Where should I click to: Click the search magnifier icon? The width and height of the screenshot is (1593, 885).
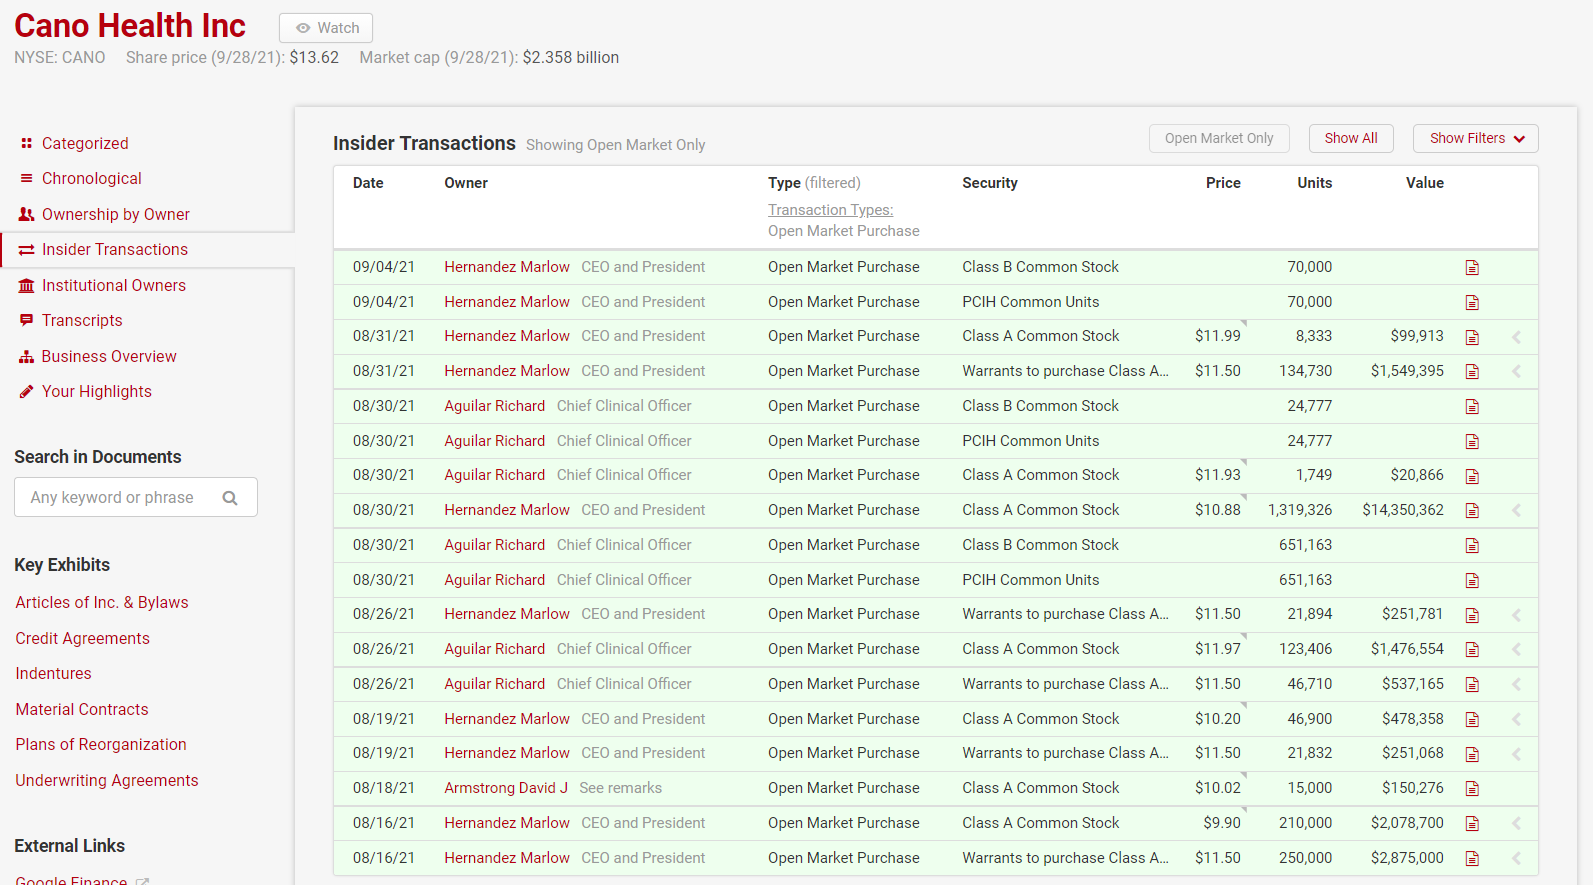tap(230, 498)
